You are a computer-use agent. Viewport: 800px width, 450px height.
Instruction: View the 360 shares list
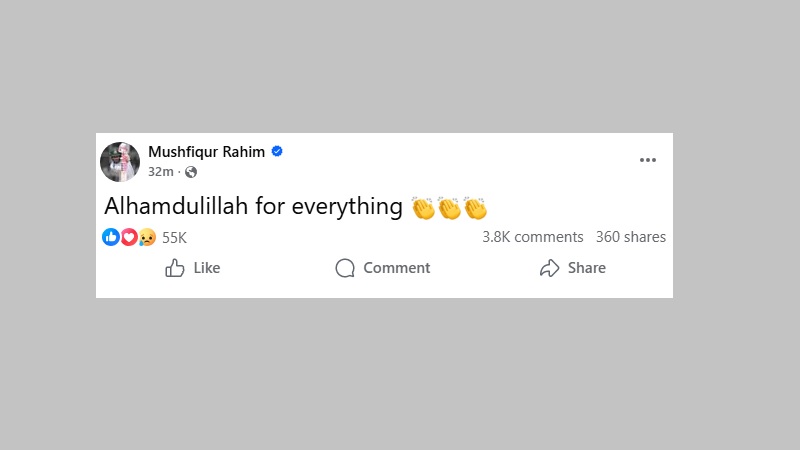point(630,237)
